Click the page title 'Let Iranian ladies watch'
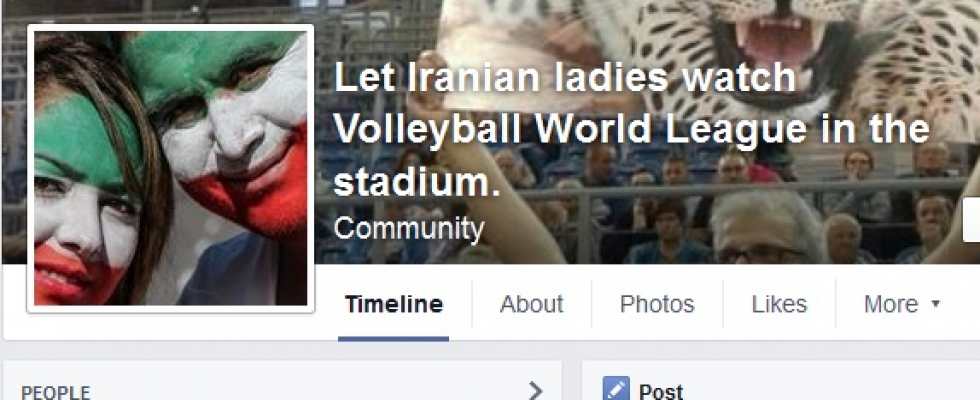The height and width of the screenshot is (400, 980). (x=565, y=79)
